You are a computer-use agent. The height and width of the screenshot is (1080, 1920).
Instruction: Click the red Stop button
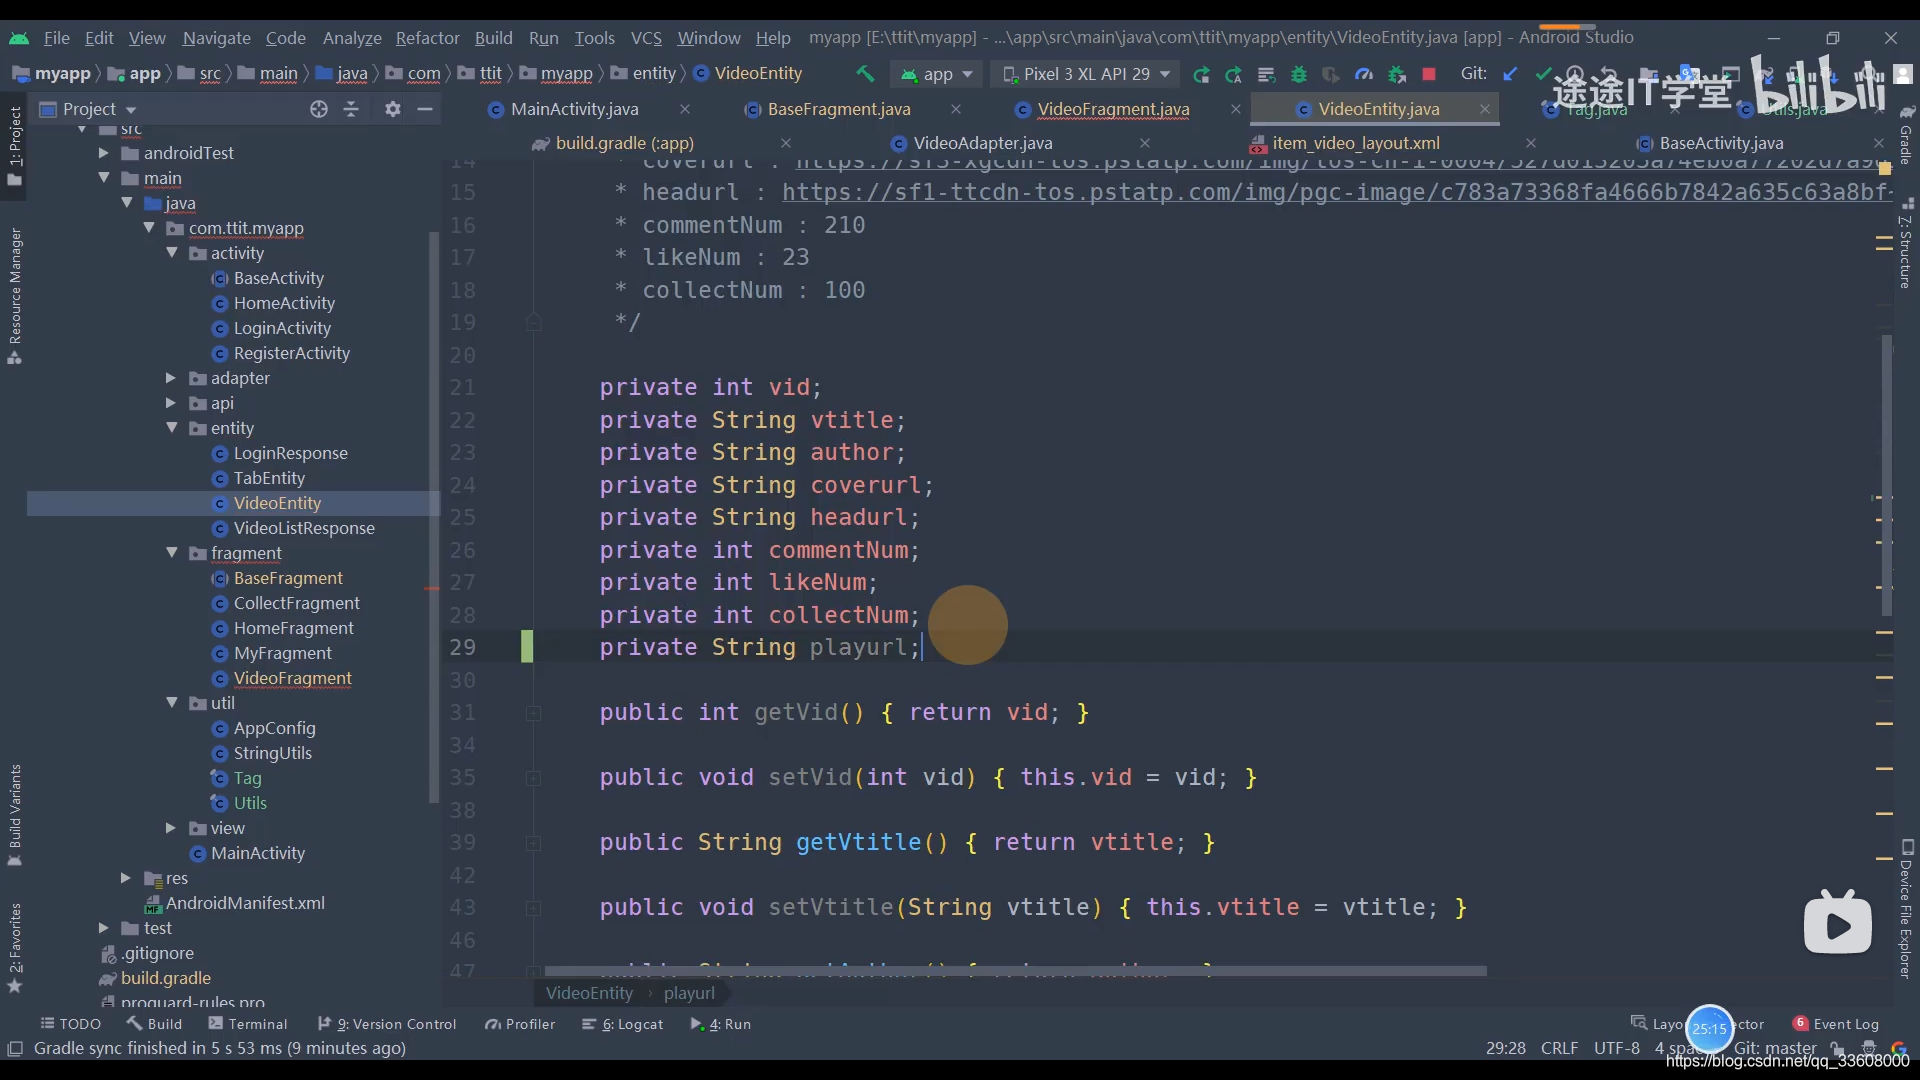click(1429, 74)
